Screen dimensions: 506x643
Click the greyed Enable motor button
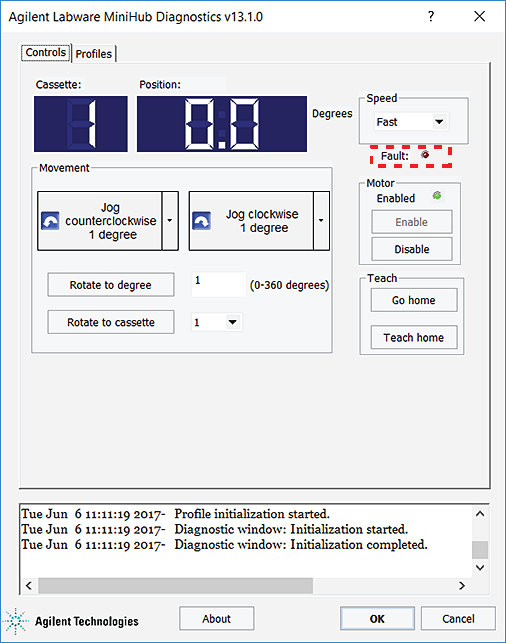tap(412, 222)
